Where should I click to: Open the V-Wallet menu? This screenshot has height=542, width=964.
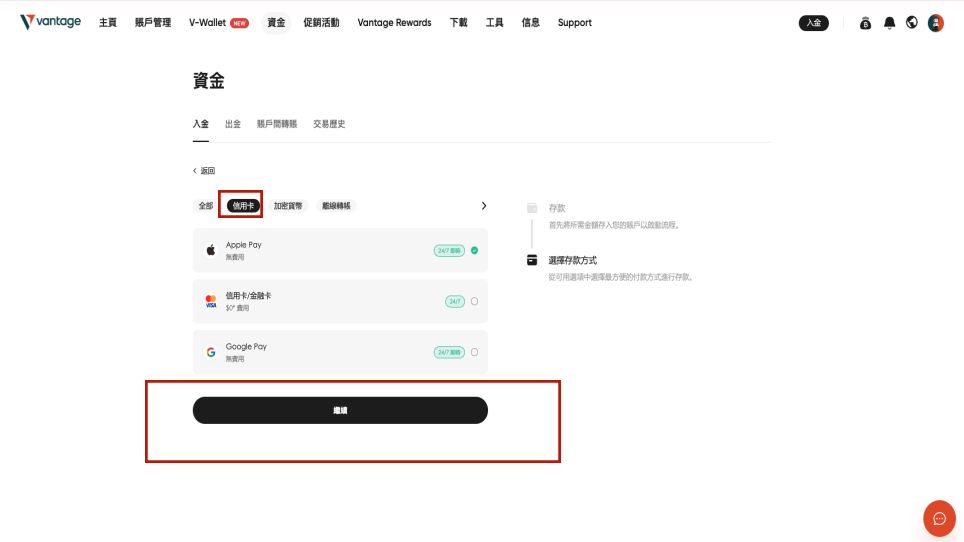207,23
